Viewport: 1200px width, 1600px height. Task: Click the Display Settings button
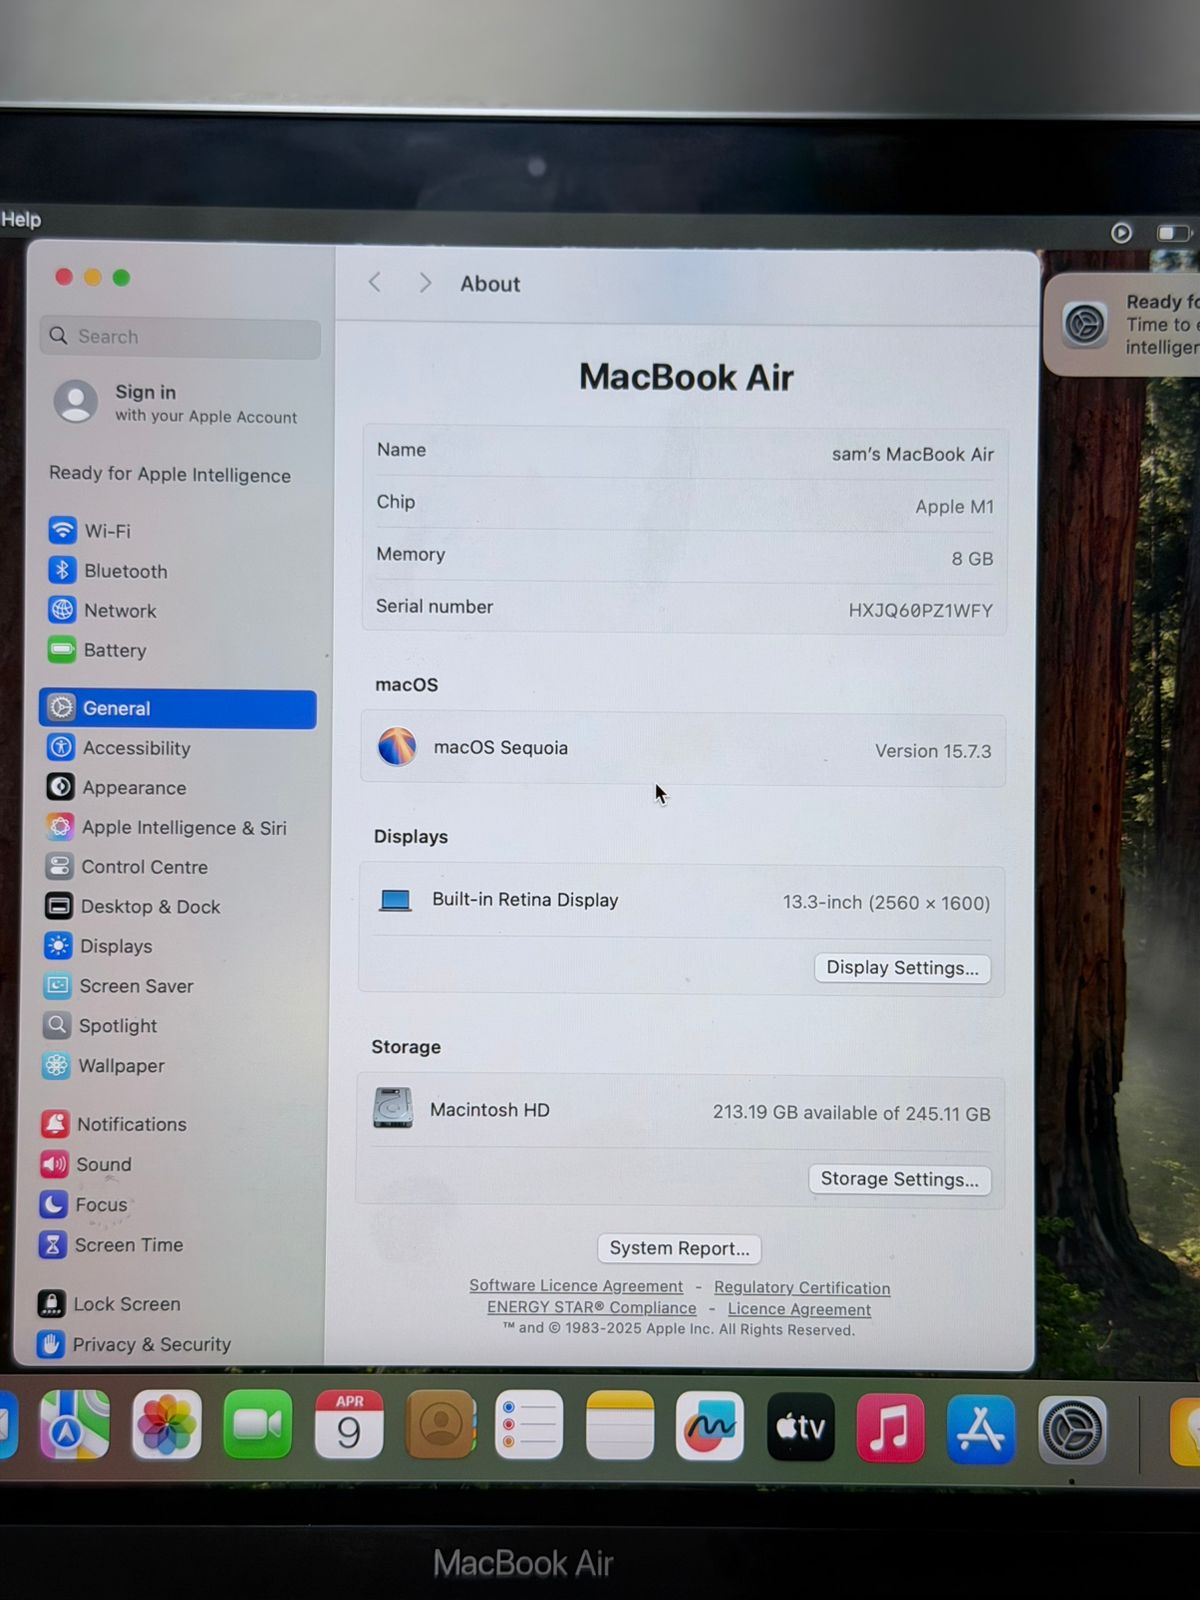(902, 968)
